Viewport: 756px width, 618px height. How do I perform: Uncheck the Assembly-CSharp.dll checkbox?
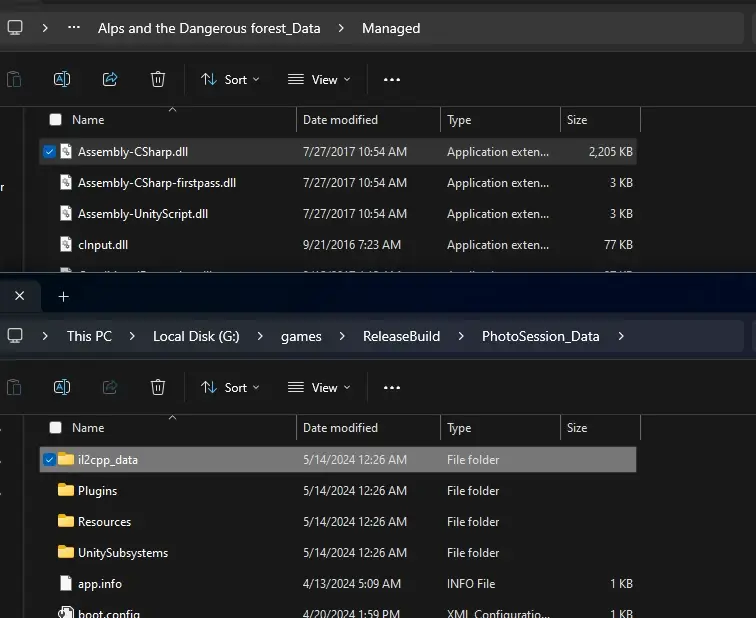(x=50, y=152)
